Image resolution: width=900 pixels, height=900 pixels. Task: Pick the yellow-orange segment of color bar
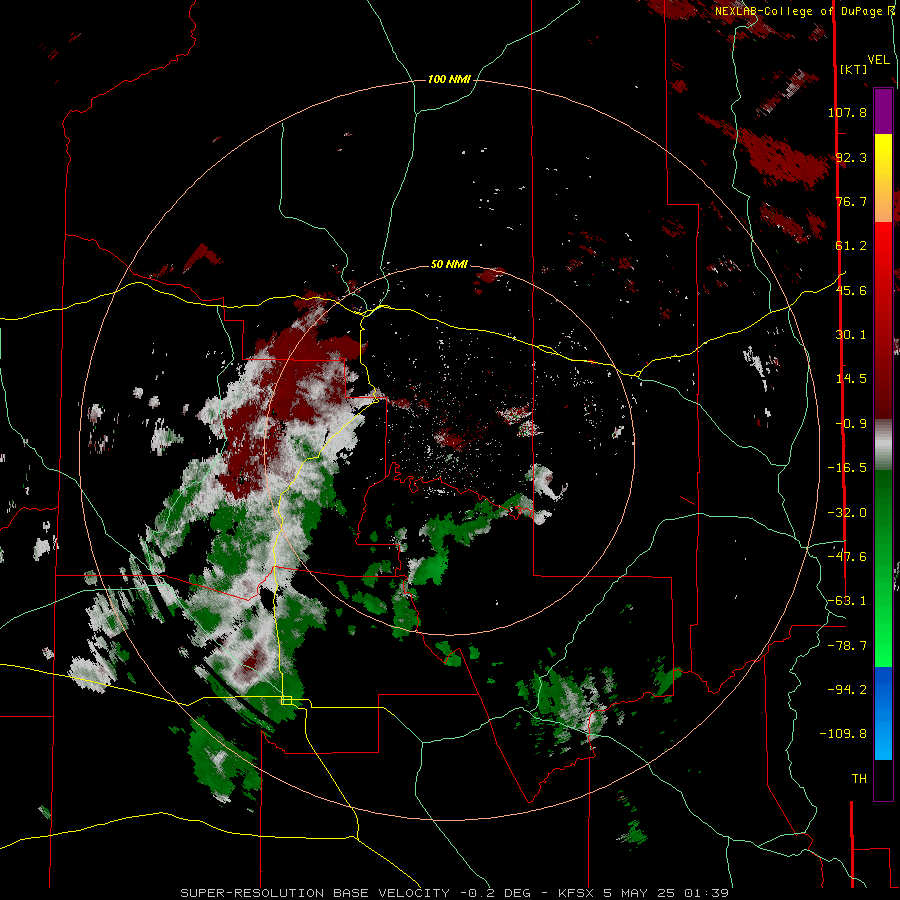coord(883,178)
